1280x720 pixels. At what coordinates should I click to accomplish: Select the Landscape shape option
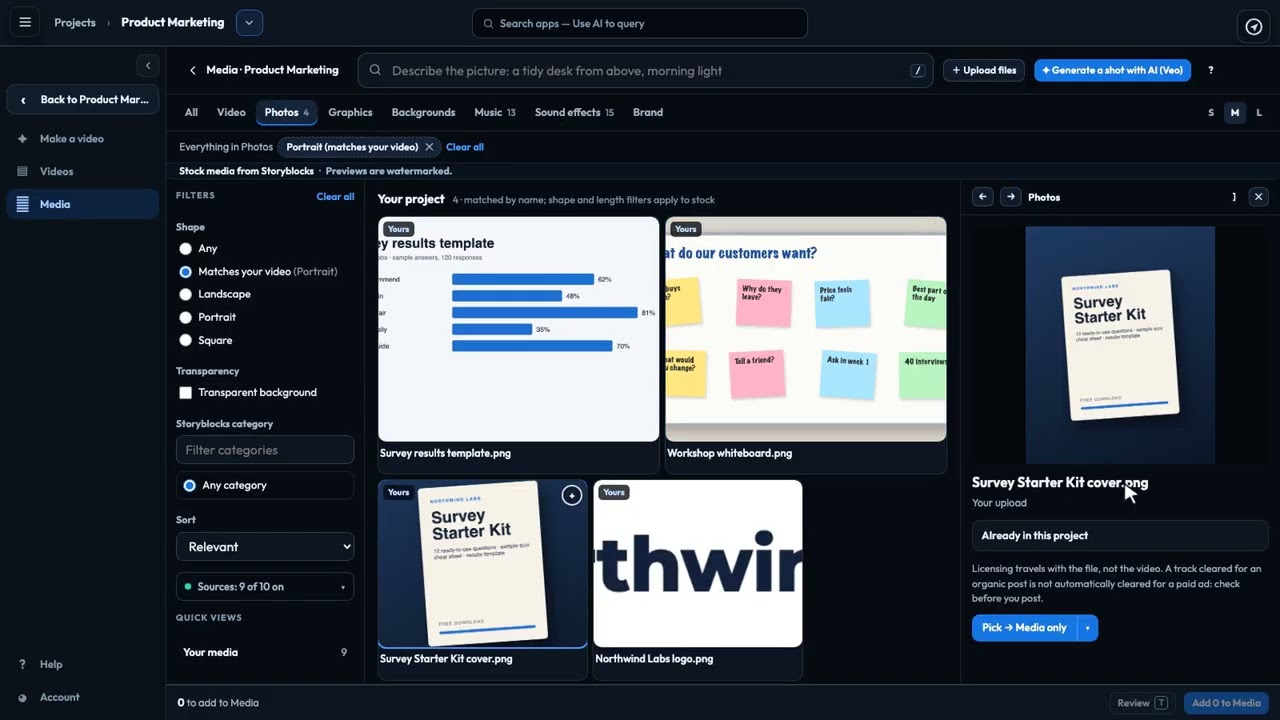pos(185,294)
